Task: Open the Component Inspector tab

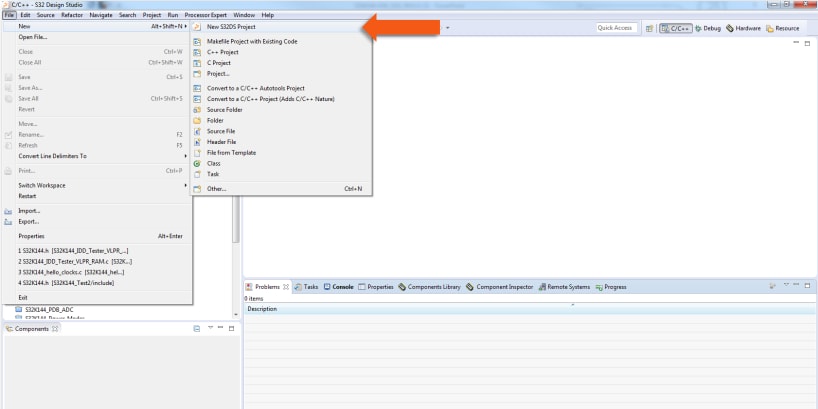Action: (500, 287)
